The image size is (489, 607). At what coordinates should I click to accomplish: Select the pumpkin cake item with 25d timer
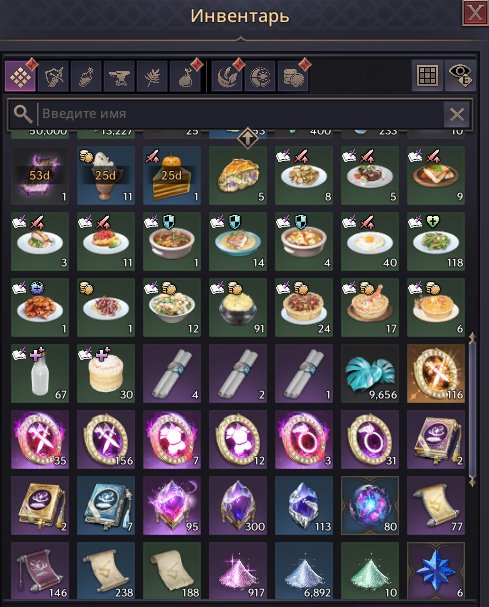pyautogui.click(x=172, y=175)
